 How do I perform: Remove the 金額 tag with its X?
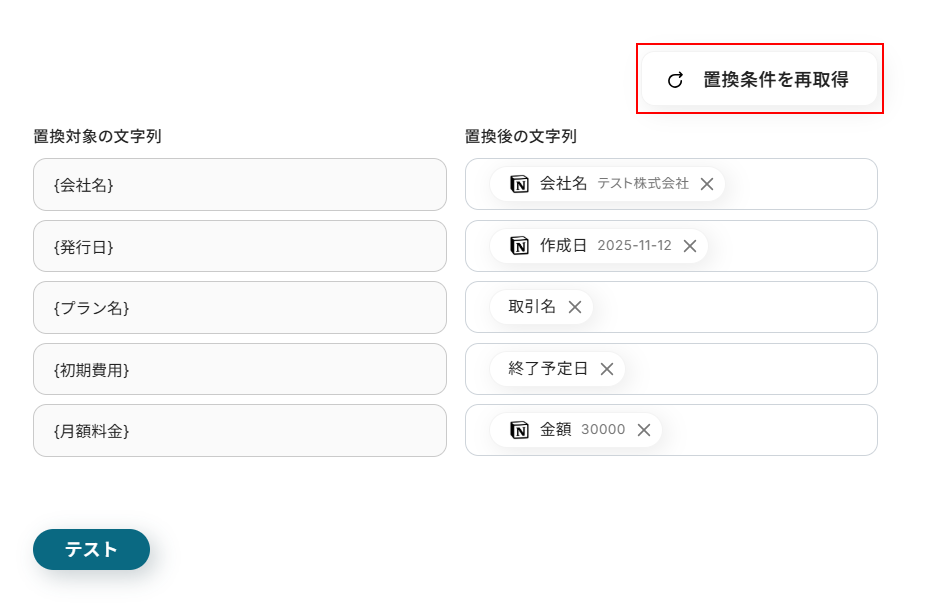coord(644,430)
